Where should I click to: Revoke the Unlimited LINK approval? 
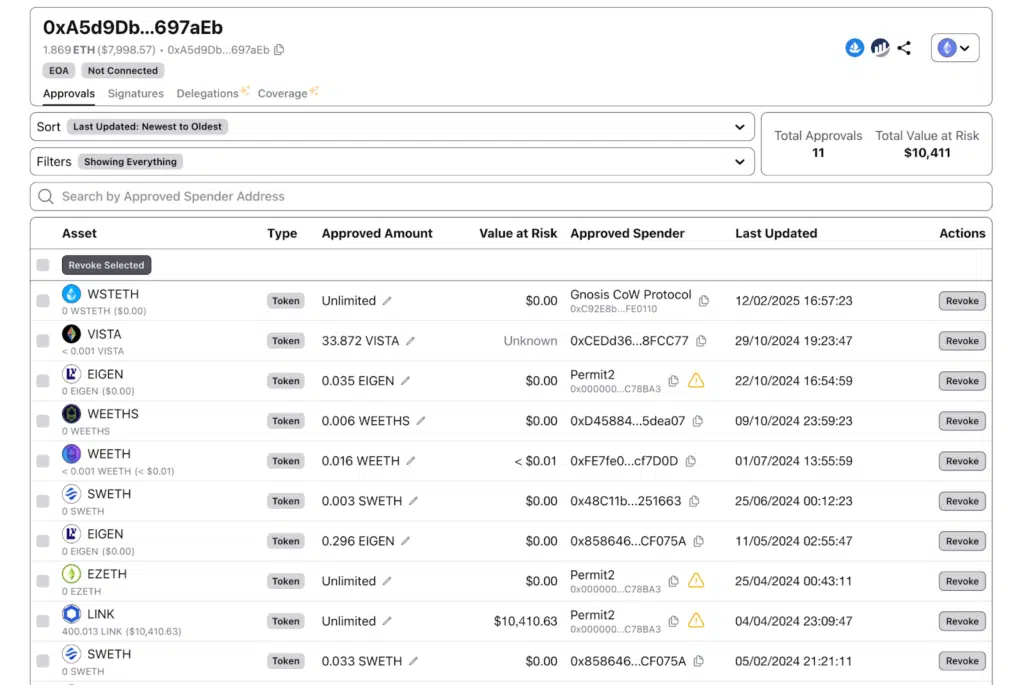tap(961, 621)
